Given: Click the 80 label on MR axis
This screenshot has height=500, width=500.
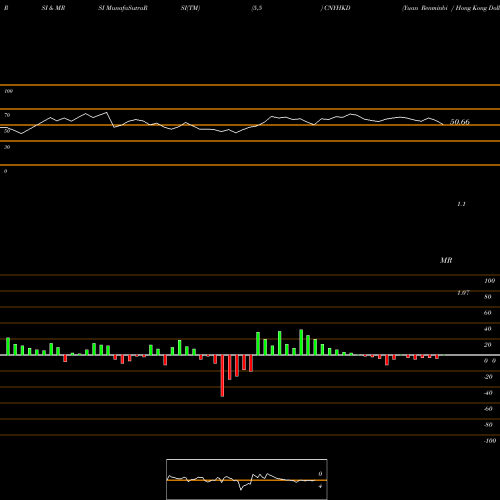Looking at the screenshot, I should pyautogui.click(x=488, y=297).
